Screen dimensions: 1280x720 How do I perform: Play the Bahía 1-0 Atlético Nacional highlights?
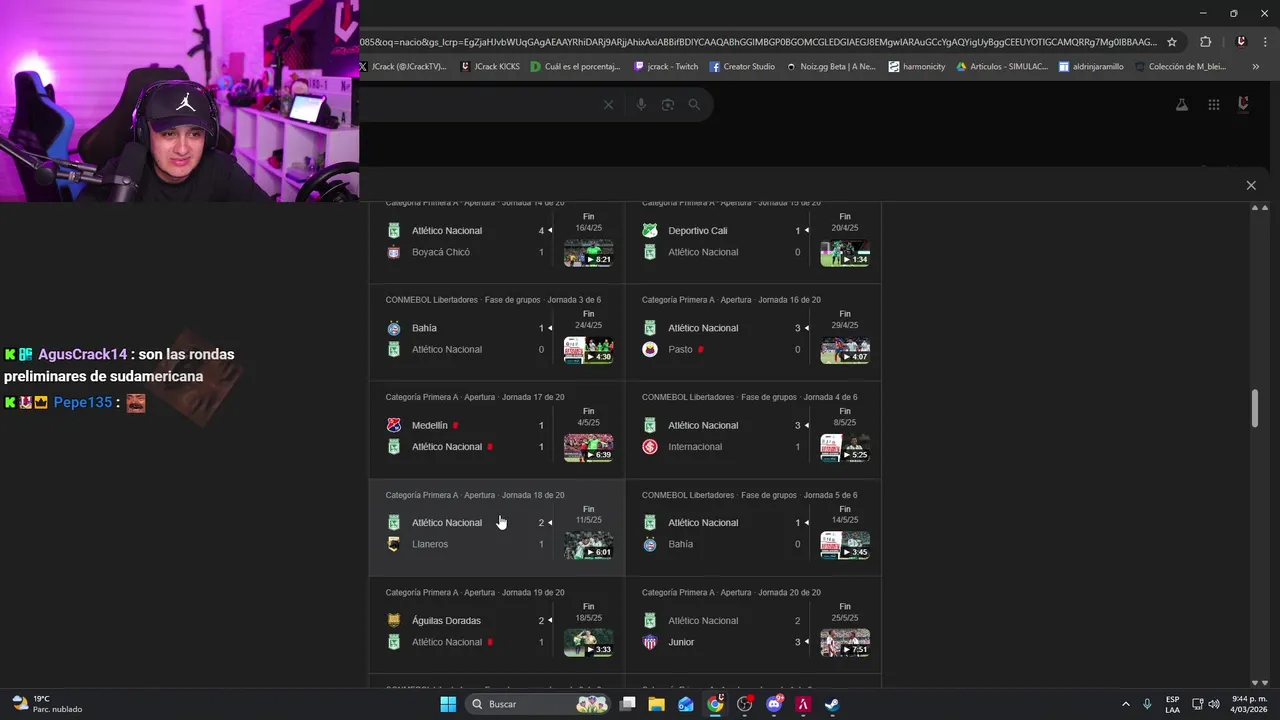(x=588, y=350)
